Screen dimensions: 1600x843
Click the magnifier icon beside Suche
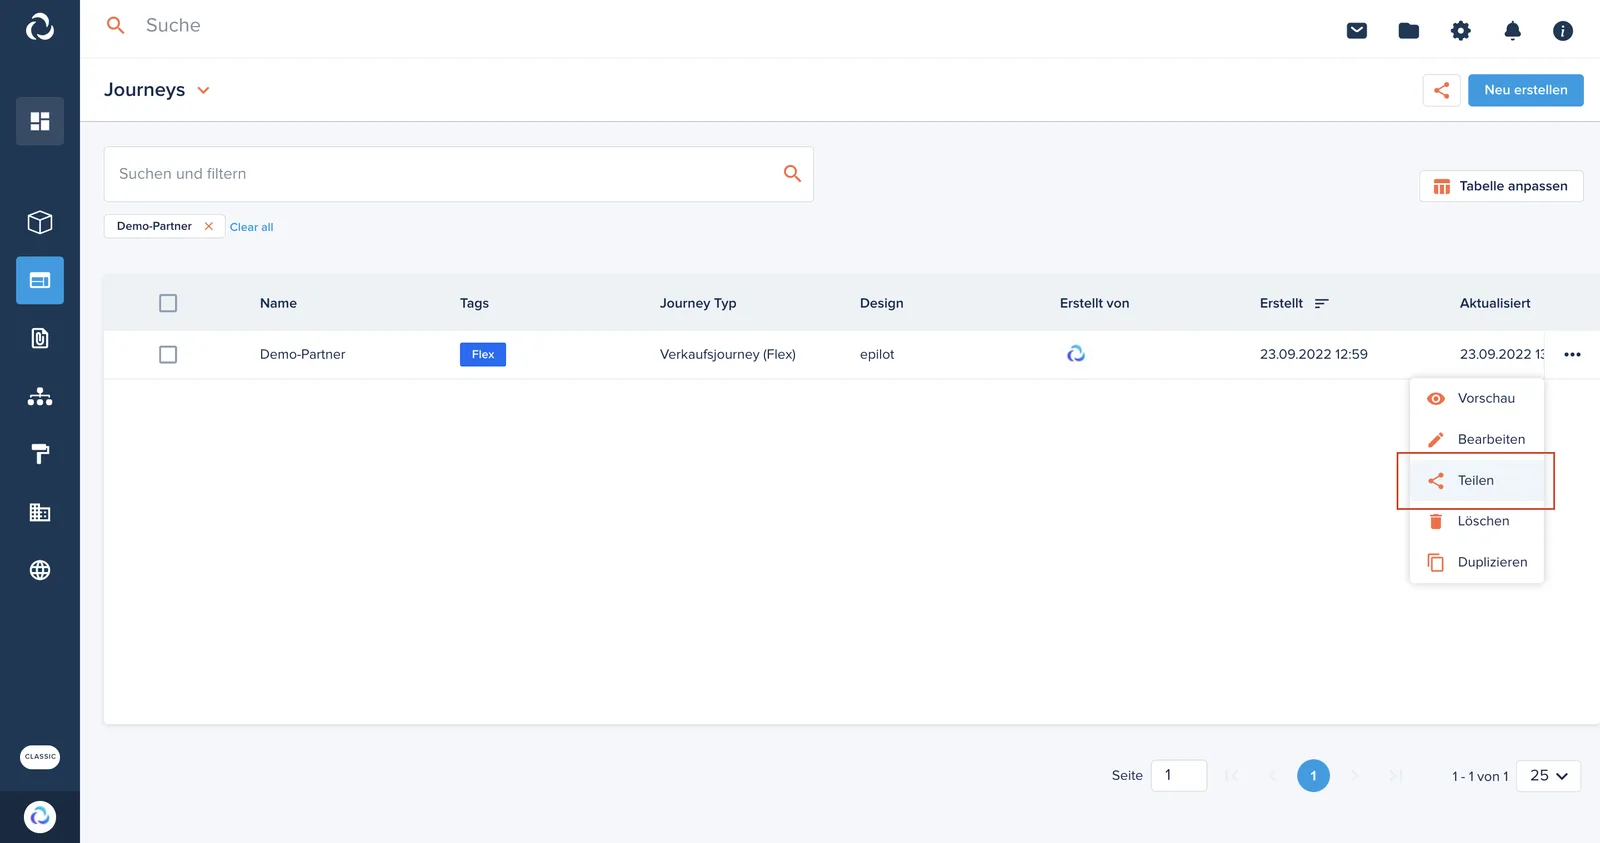point(116,25)
